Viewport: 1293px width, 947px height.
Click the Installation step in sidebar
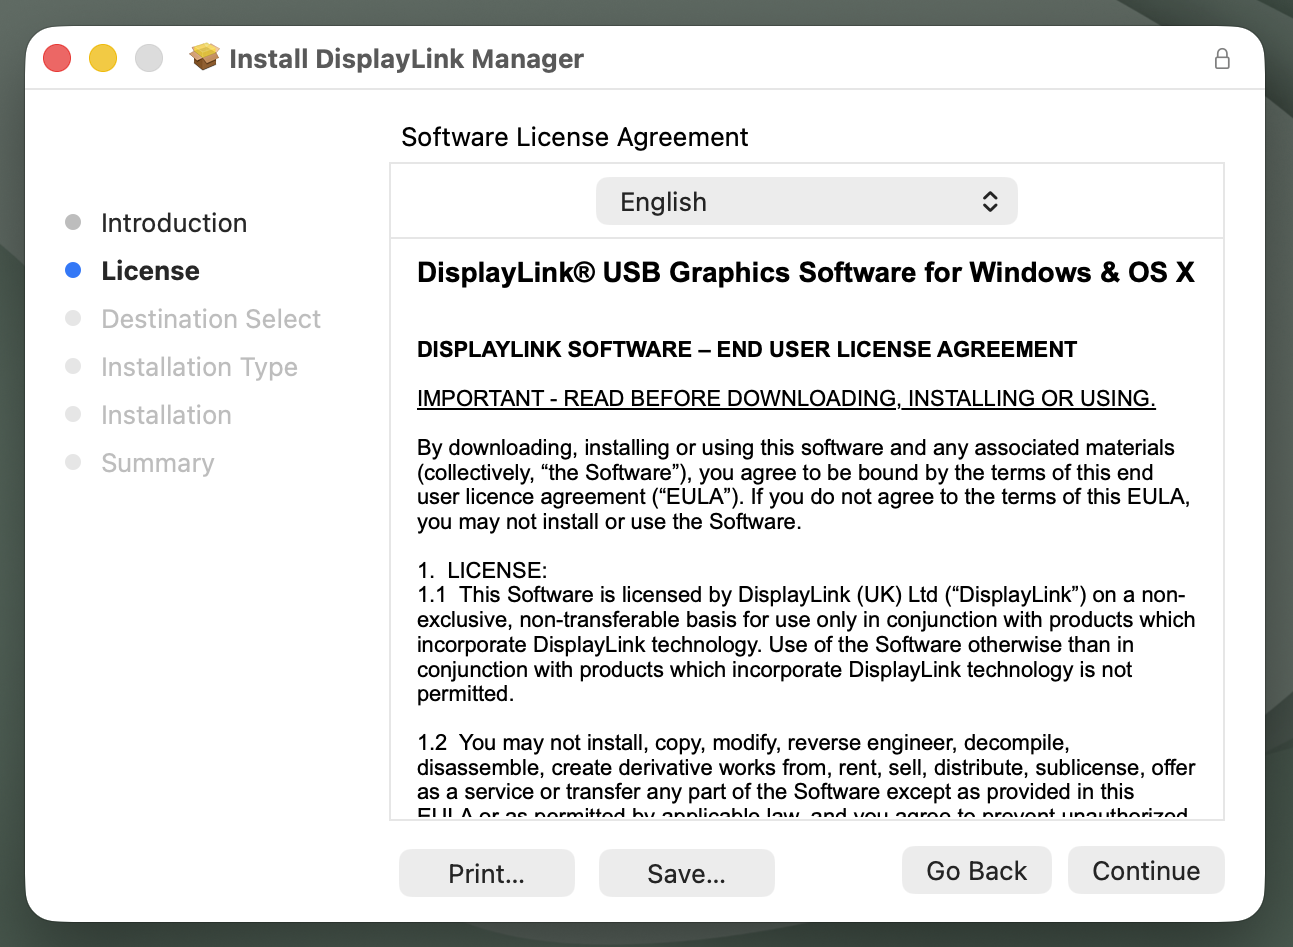click(x=166, y=414)
